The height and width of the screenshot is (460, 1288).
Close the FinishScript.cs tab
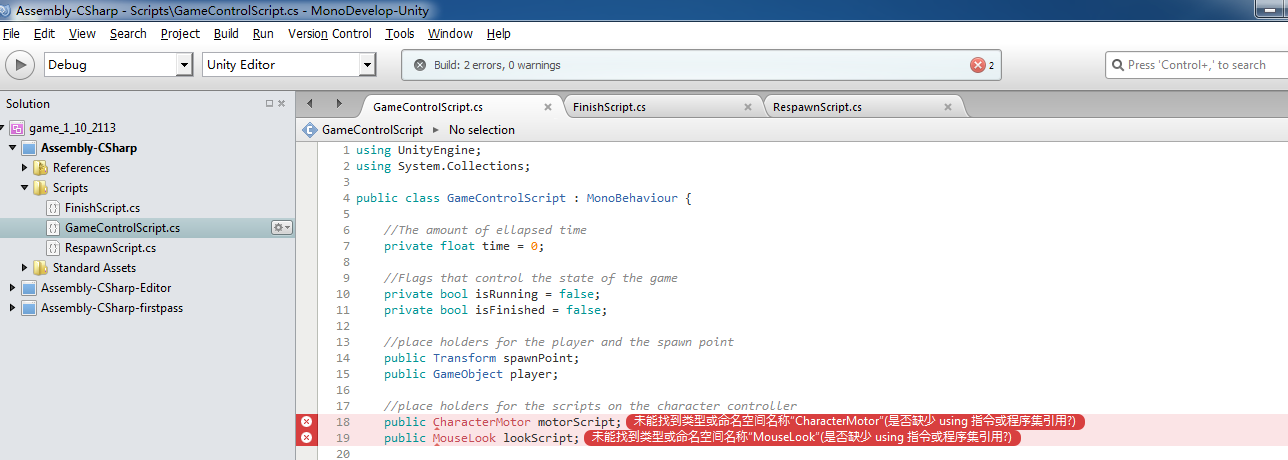point(748,107)
